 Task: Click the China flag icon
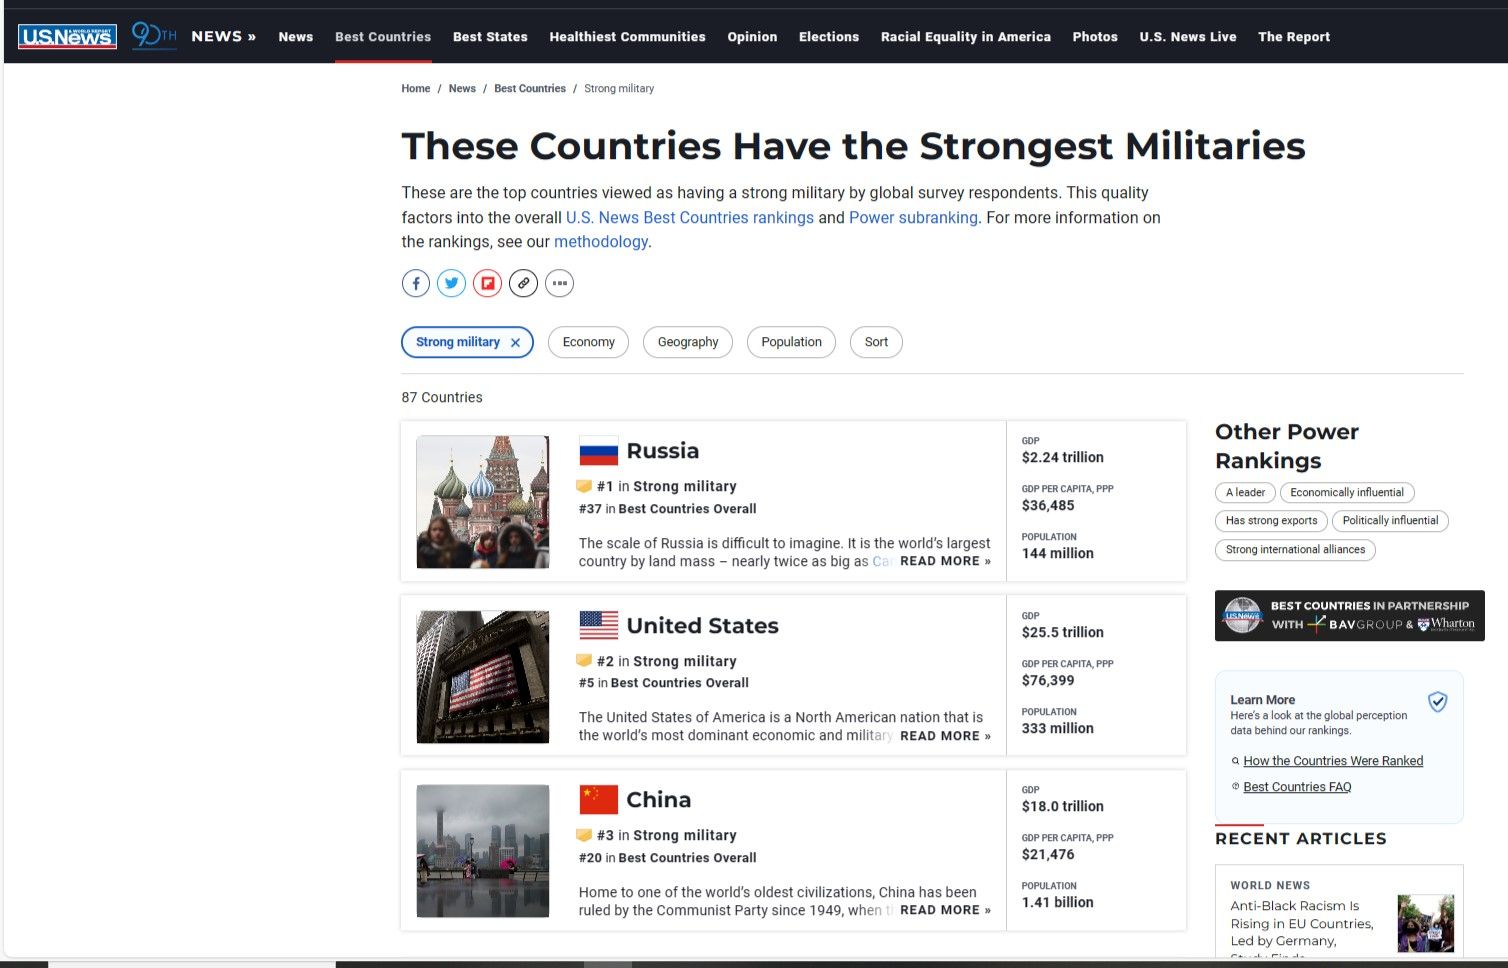tap(598, 800)
